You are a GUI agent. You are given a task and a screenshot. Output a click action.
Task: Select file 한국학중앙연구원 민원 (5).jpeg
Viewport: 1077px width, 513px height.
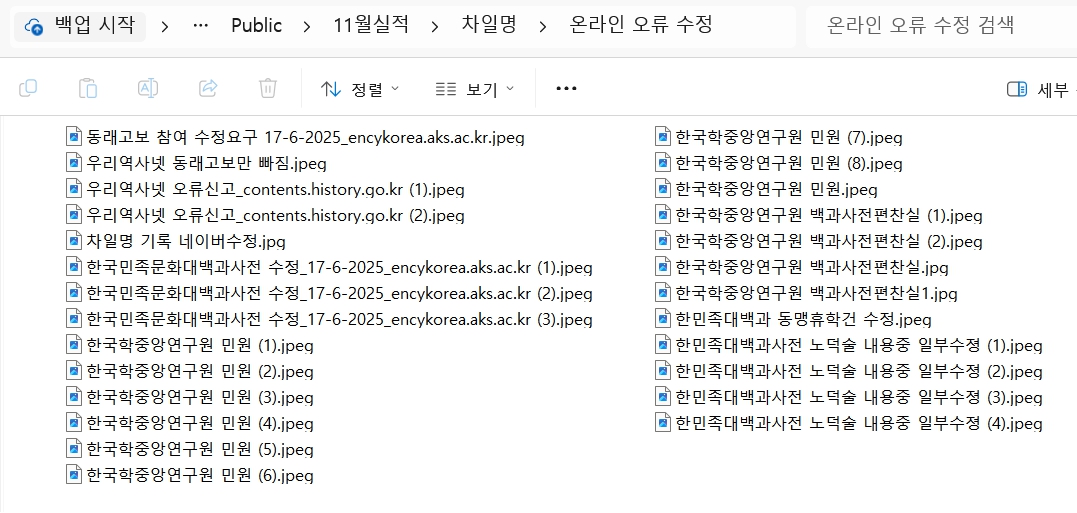[x=190, y=450]
